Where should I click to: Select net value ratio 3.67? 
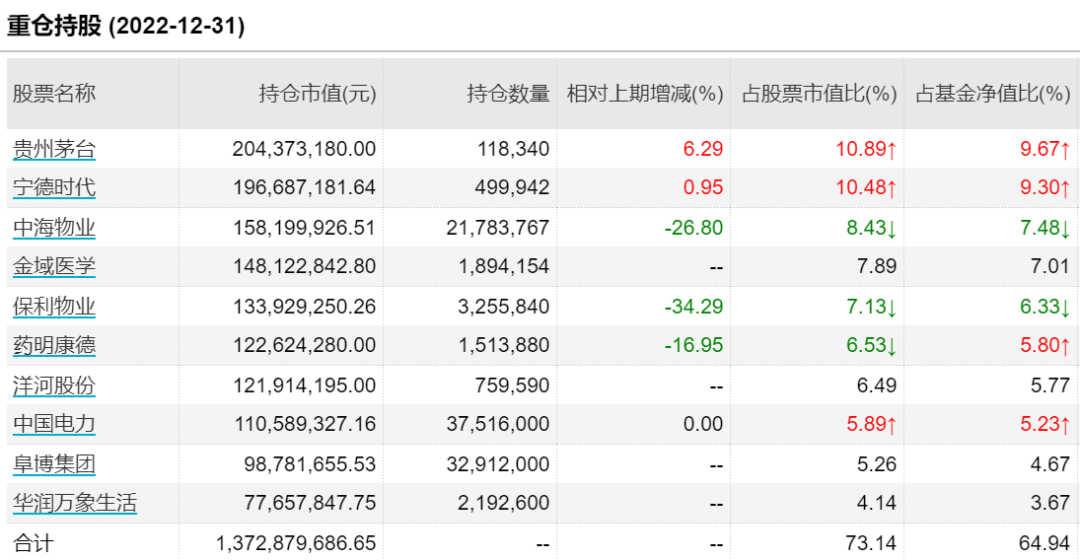1050,503
